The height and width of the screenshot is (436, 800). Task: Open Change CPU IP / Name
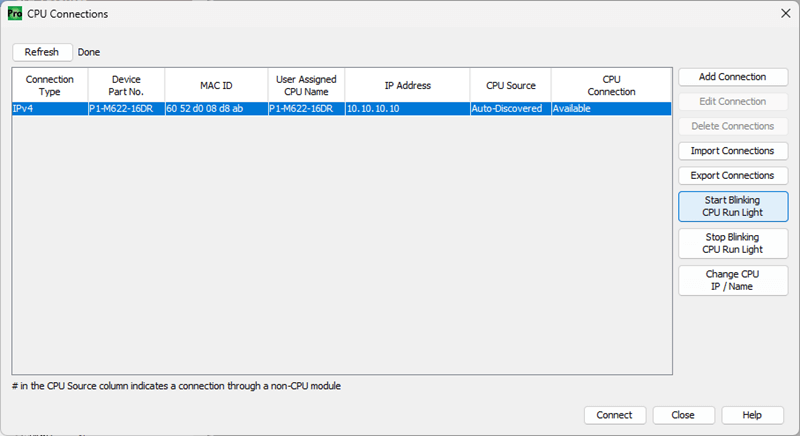[732, 280]
